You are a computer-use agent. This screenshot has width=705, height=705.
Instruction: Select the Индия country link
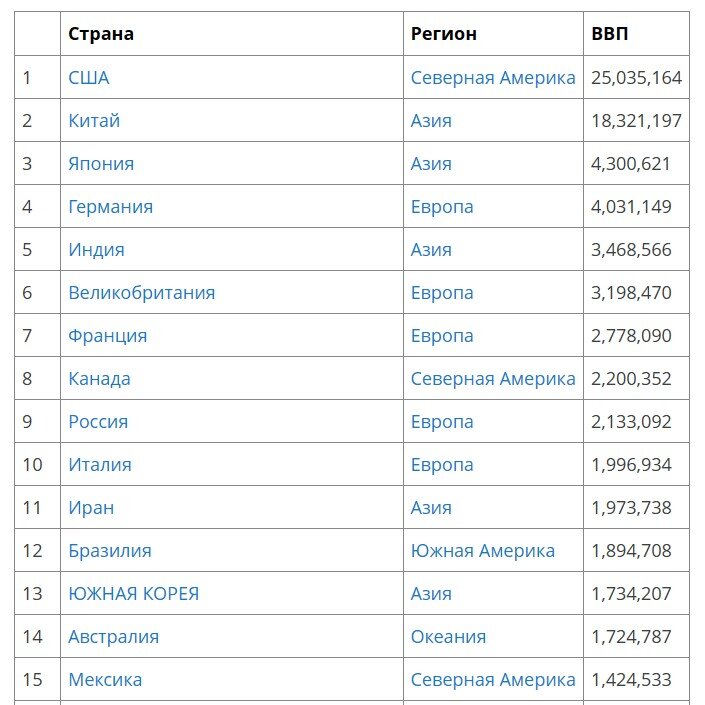[x=96, y=250]
